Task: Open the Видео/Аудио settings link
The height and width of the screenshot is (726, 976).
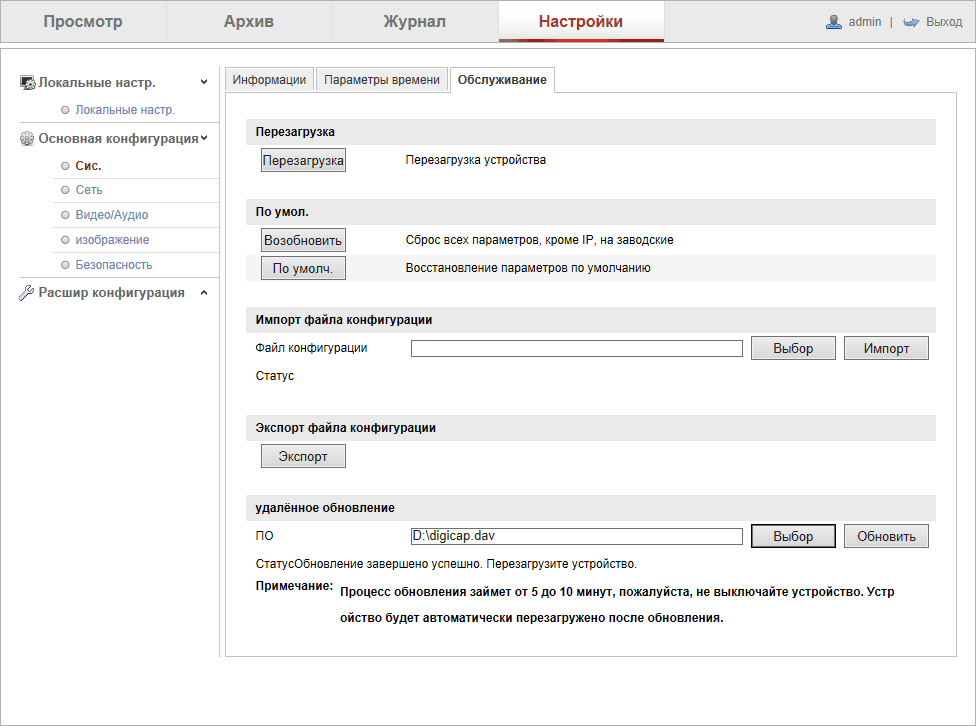Action: 112,215
